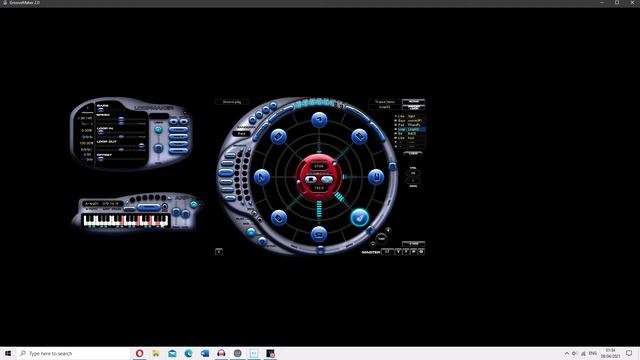Toggle the dot beside the Bd row

point(395,133)
